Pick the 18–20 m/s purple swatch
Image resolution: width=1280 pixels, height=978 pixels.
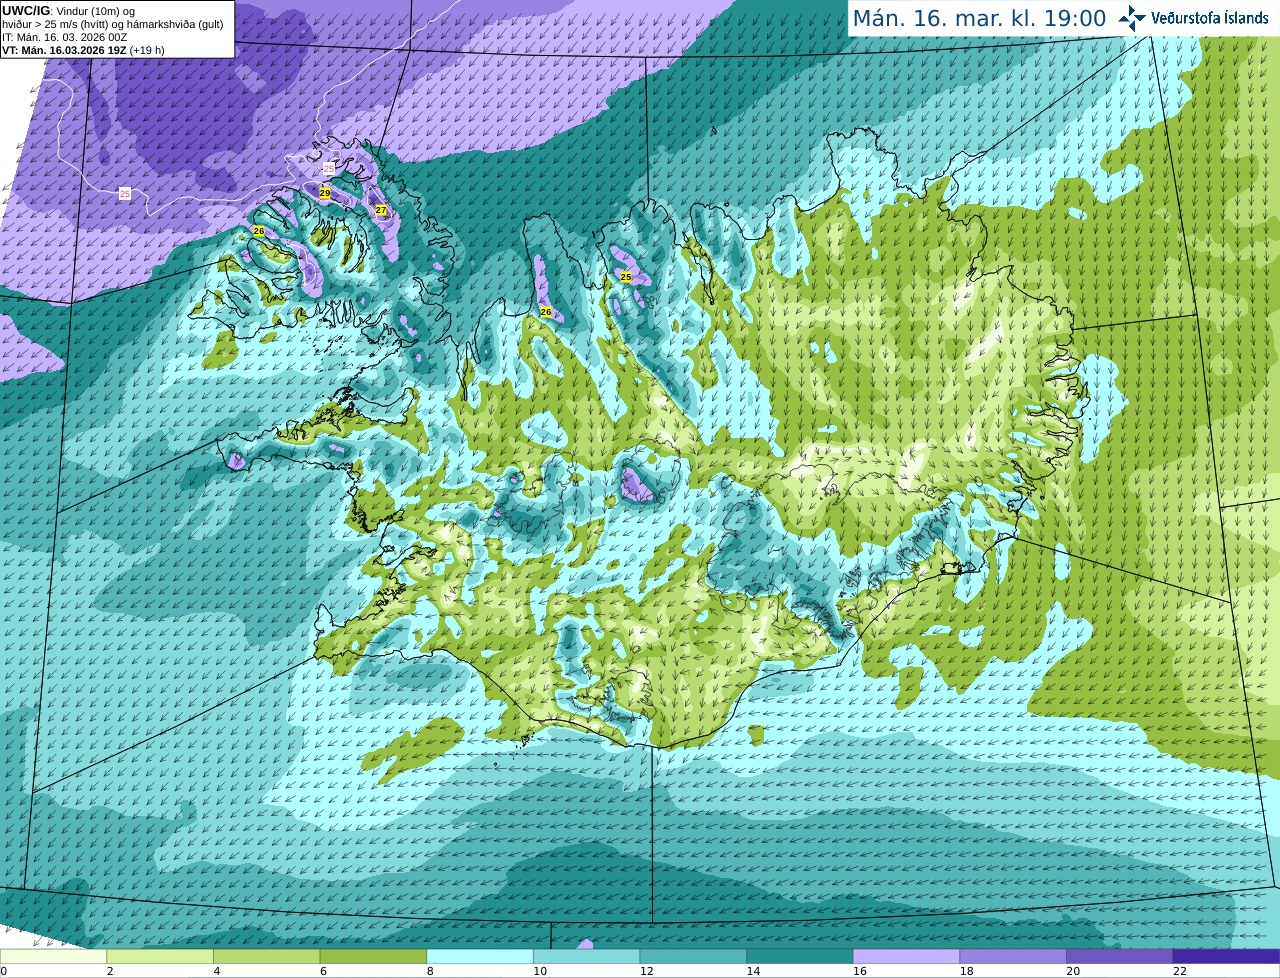(x=1013, y=956)
